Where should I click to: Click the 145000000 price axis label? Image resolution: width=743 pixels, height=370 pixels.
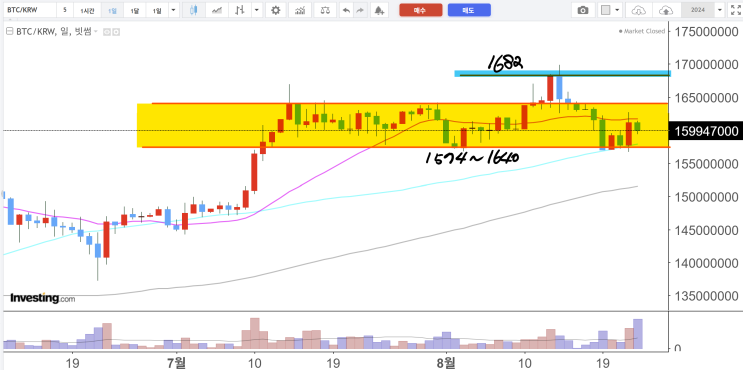[x=707, y=230]
